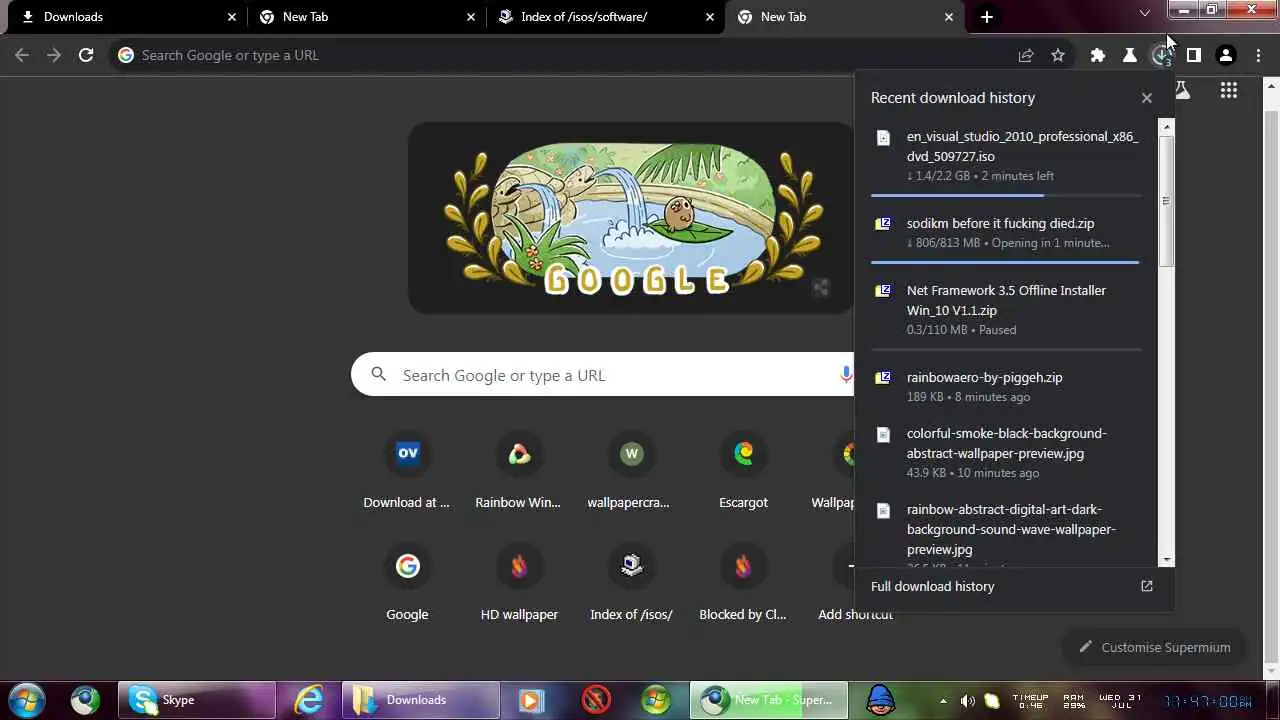Click the downloads toolbar icon

pos(1161,56)
